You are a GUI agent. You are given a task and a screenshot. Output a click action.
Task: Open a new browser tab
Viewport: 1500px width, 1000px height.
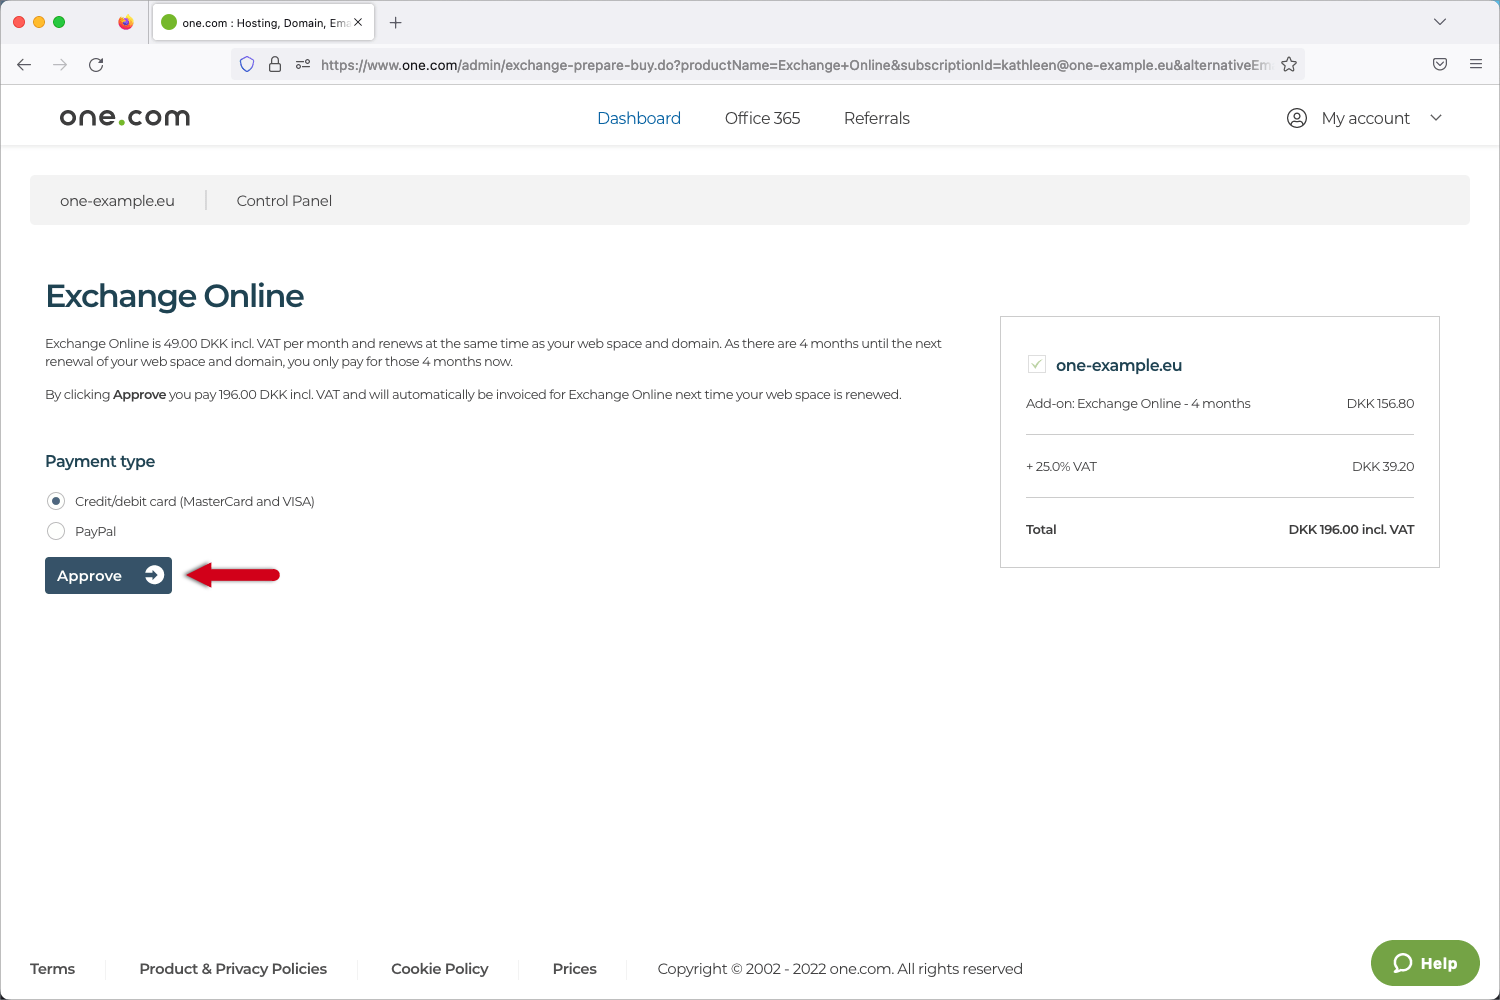[x=395, y=22]
